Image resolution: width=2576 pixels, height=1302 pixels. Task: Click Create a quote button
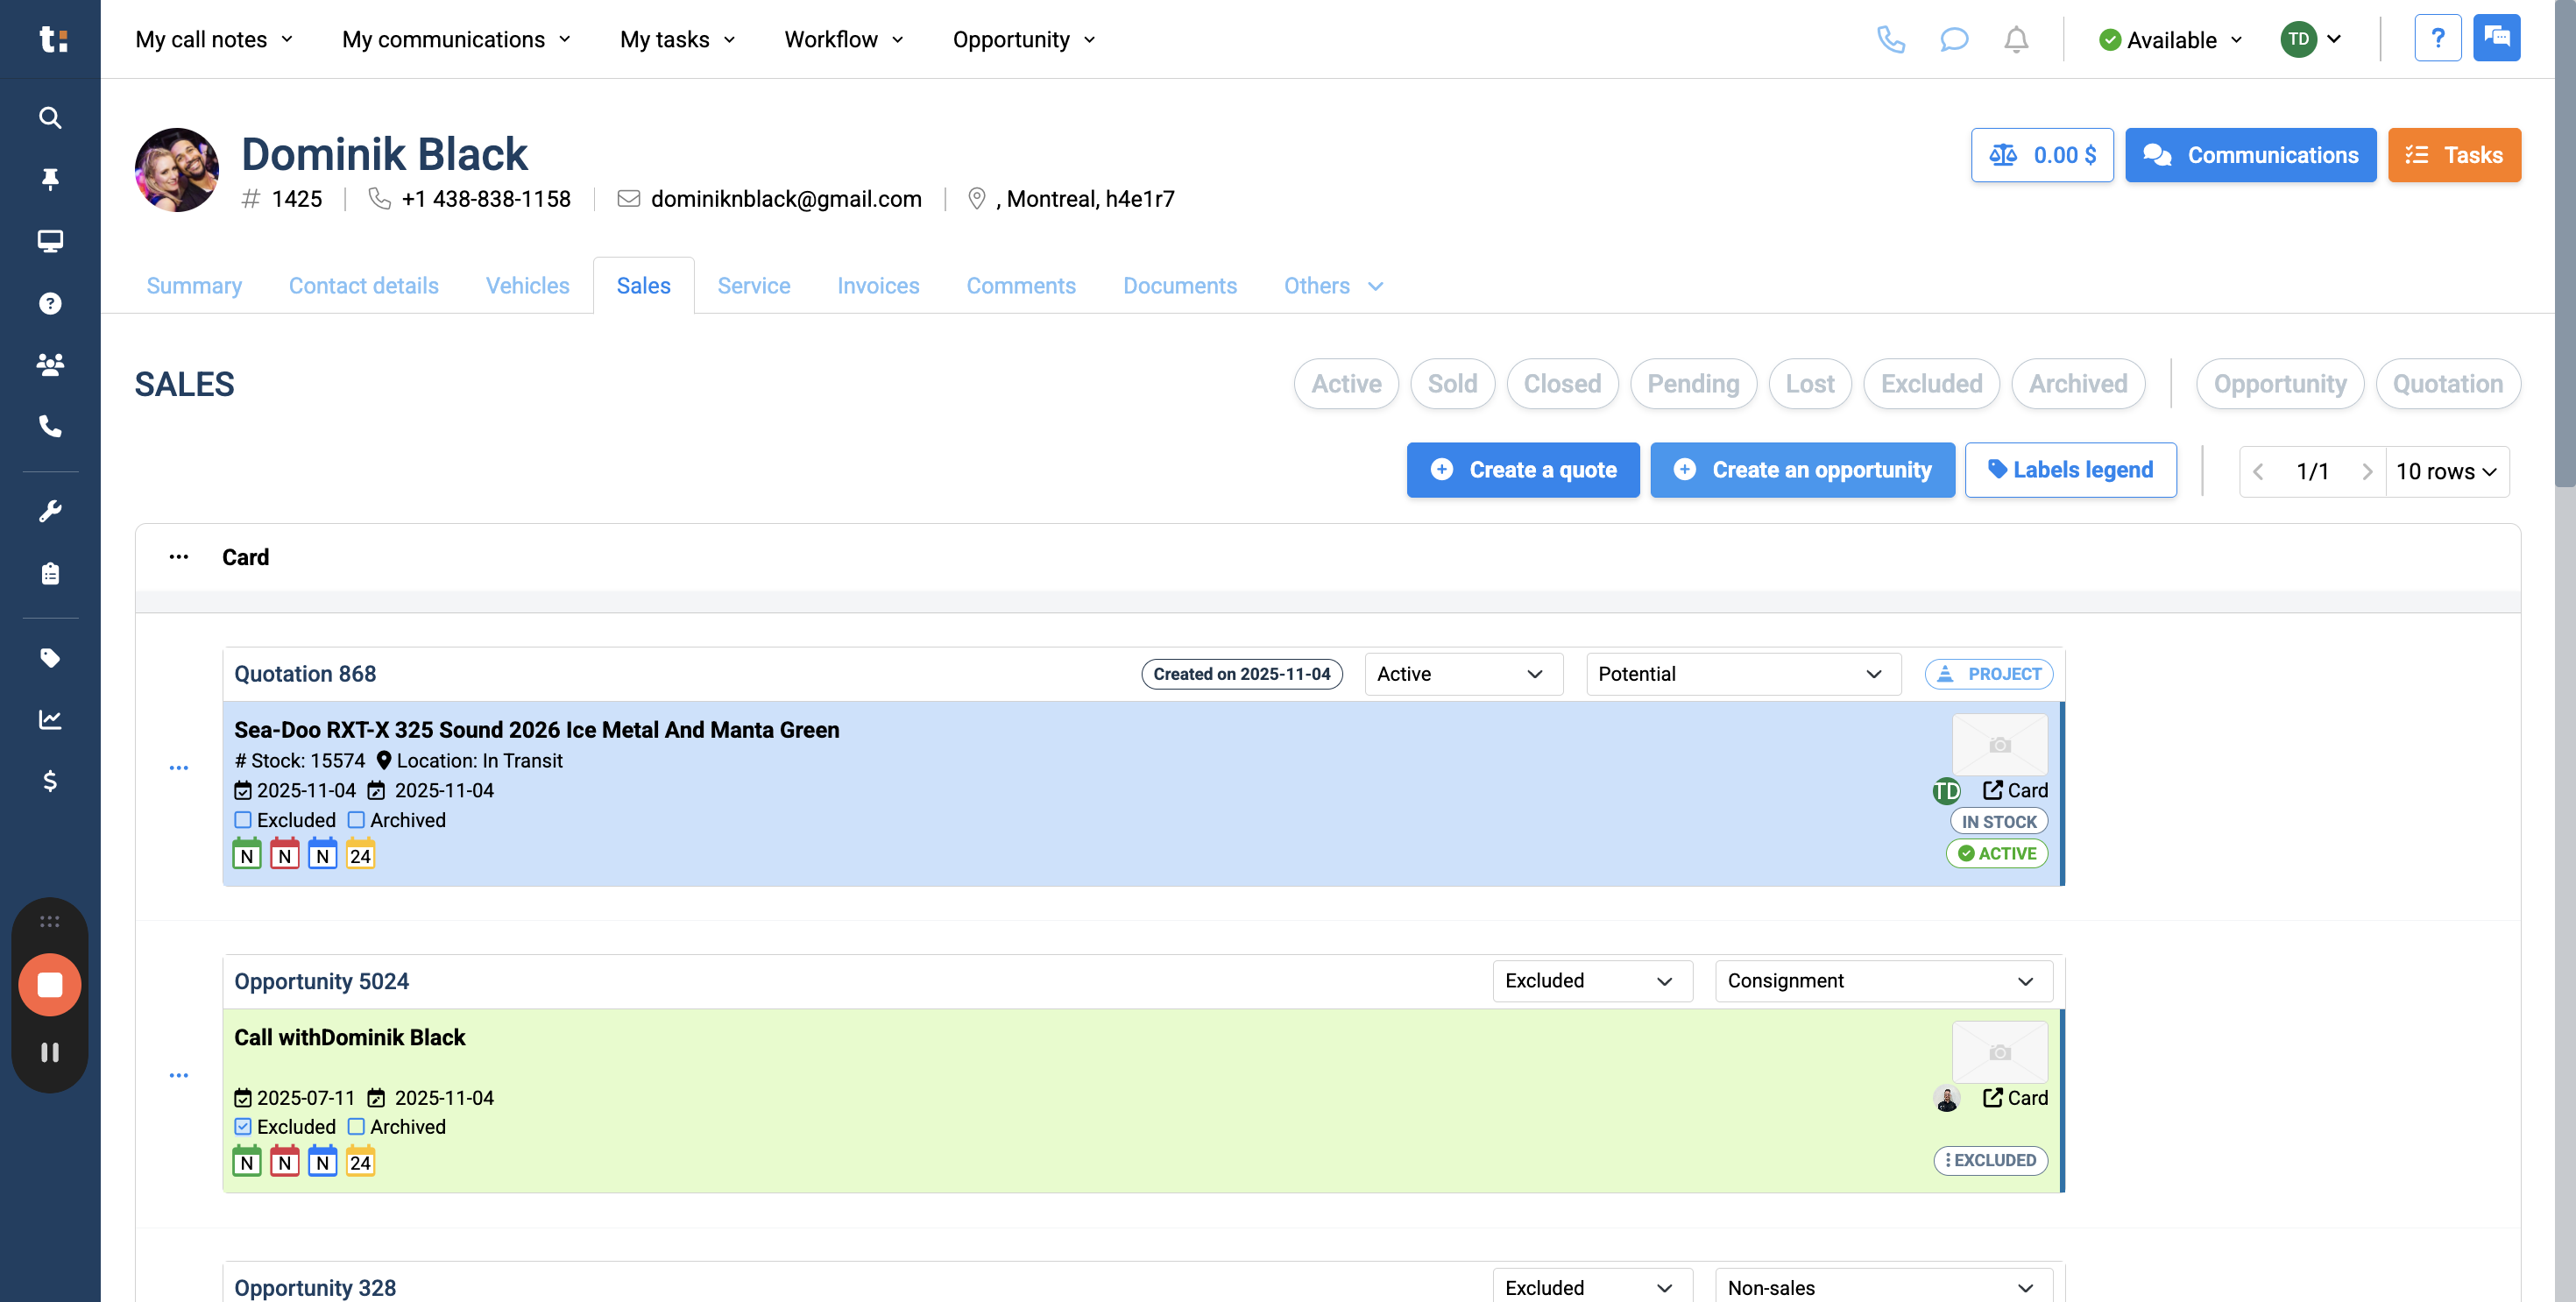click(1522, 470)
